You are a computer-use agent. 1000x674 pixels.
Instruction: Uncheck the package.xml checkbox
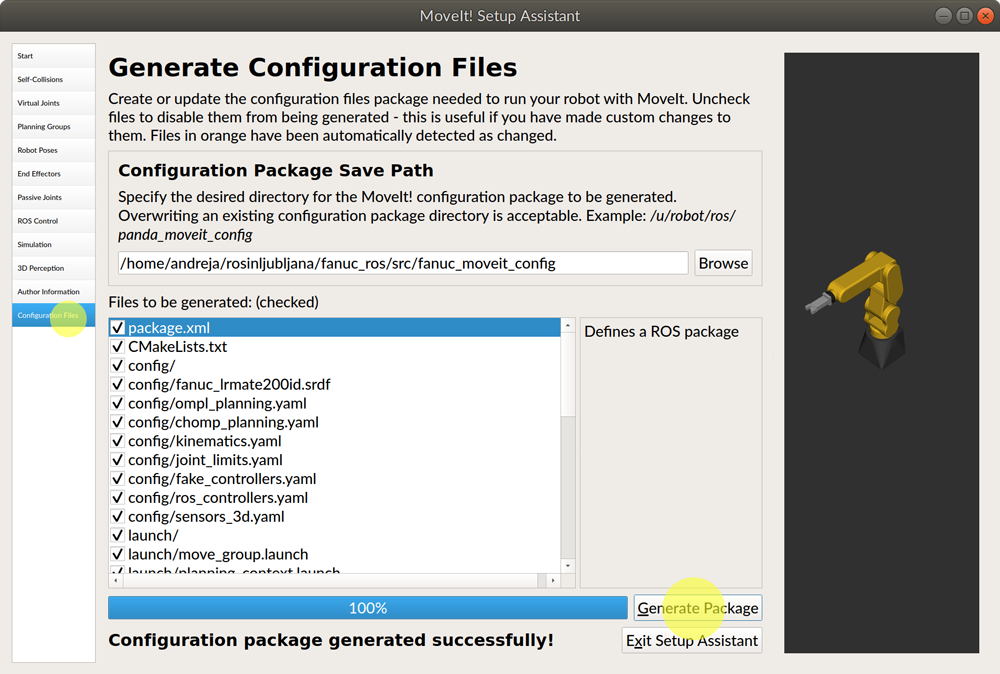click(x=118, y=328)
